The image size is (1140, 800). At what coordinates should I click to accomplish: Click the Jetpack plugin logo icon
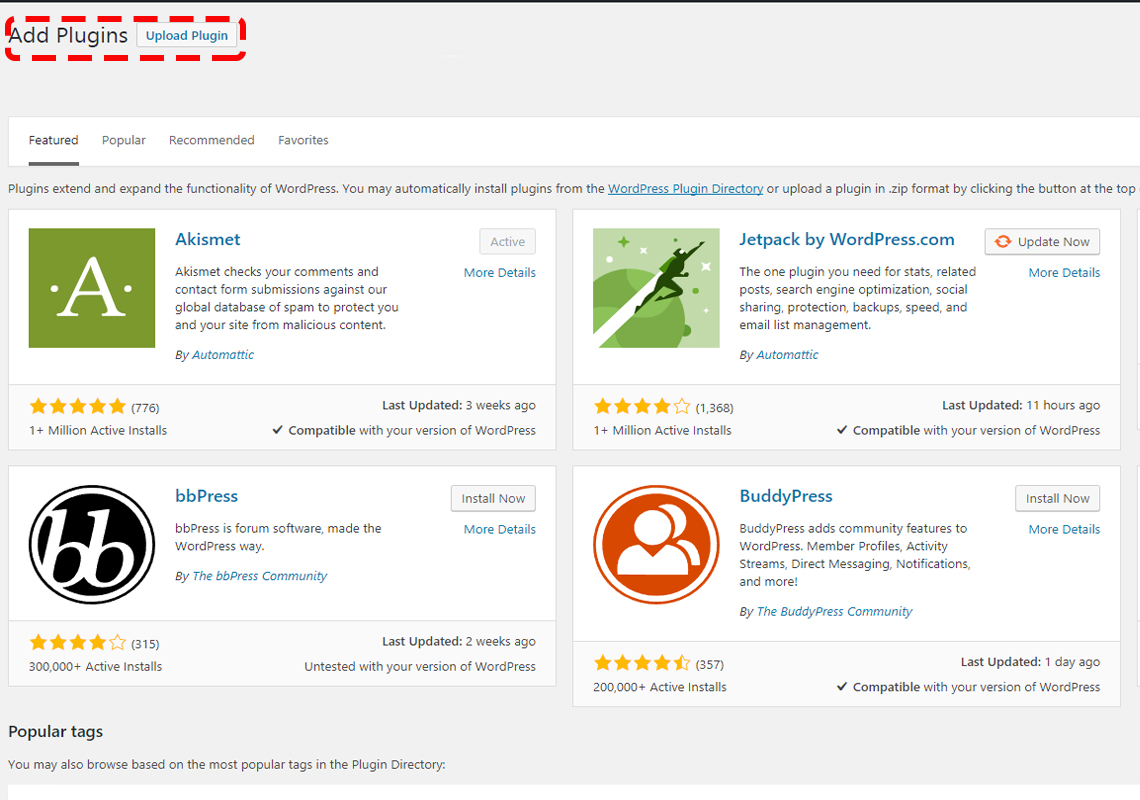click(x=656, y=288)
